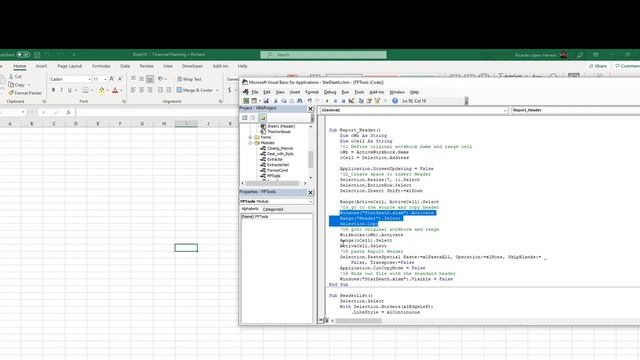Click Toggle Folders icon in Project panel
Viewport: 640px width, 360px height.
click(263, 118)
